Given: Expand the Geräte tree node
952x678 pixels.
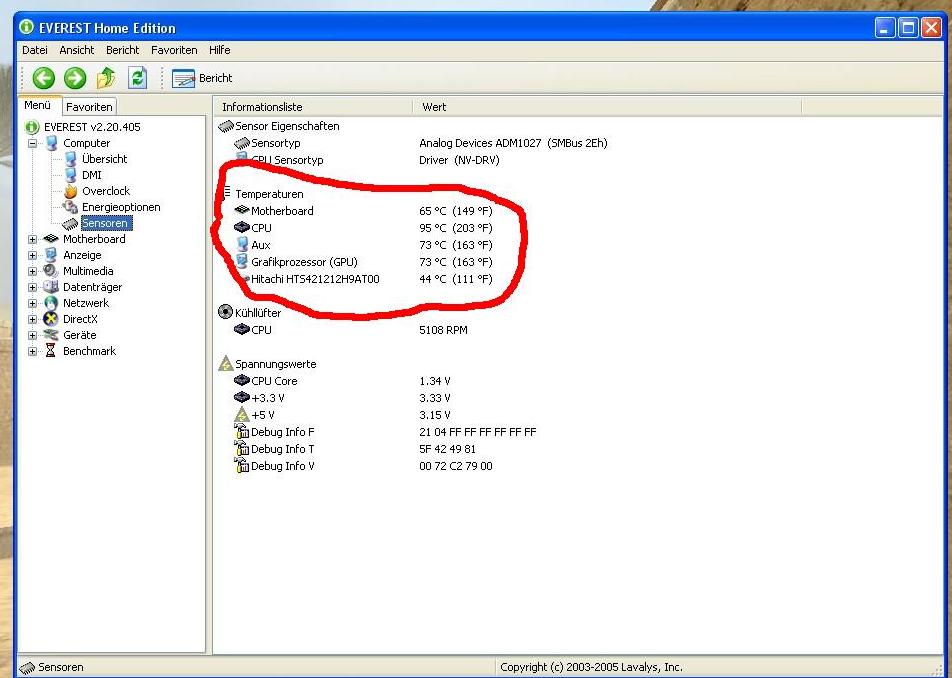Looking at the screenshot, I should tap(33, 336).
